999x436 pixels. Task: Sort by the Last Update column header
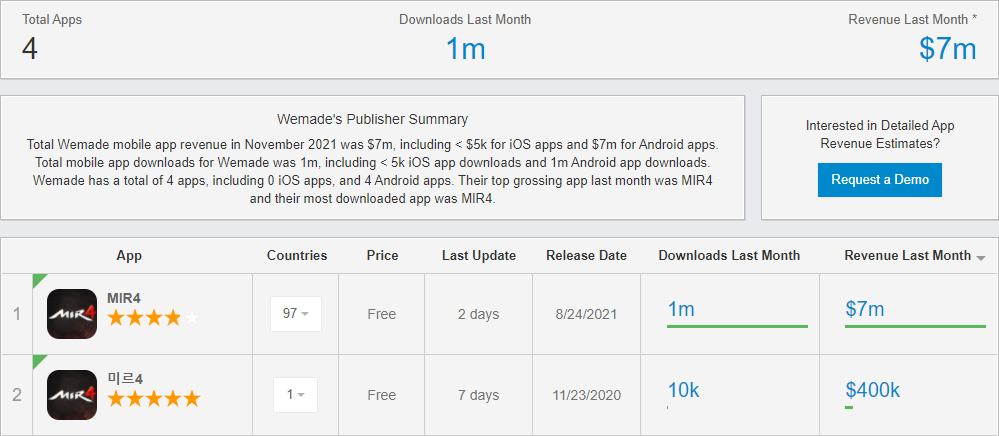[x=479, y=256]
